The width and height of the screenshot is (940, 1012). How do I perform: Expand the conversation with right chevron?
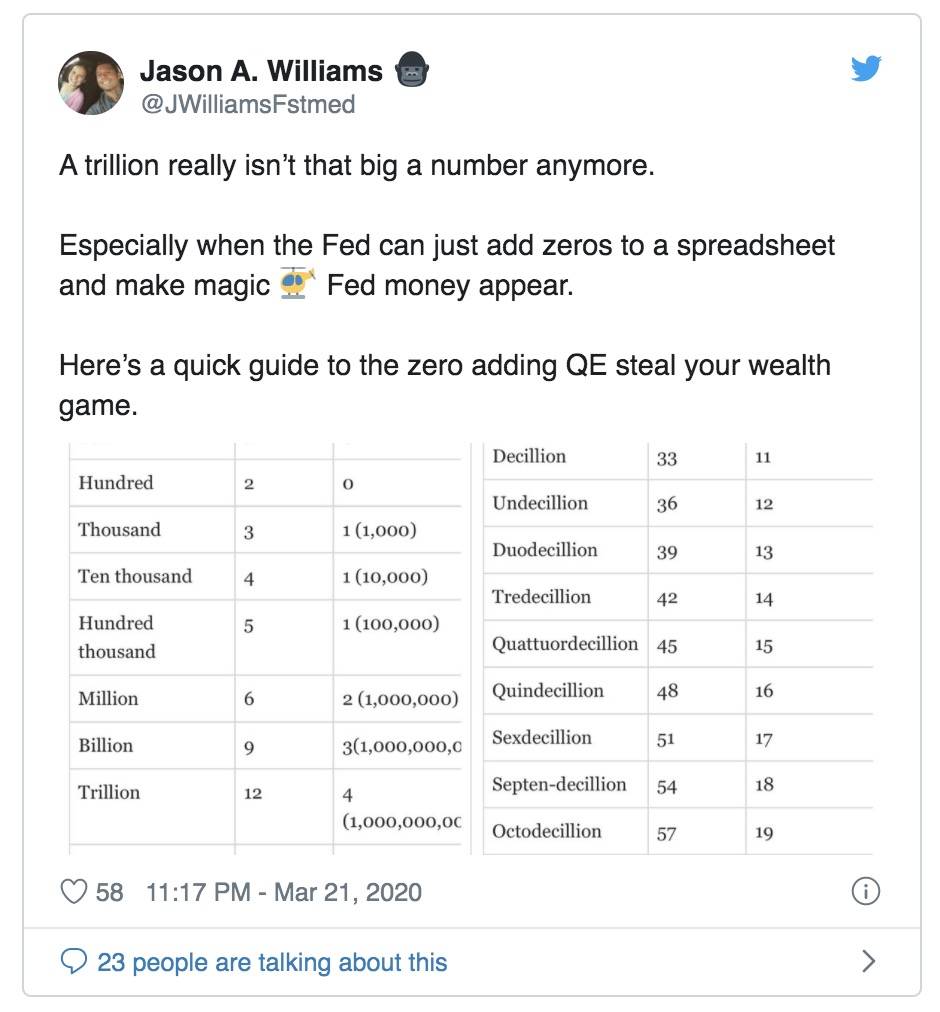(x=869, y=961)
